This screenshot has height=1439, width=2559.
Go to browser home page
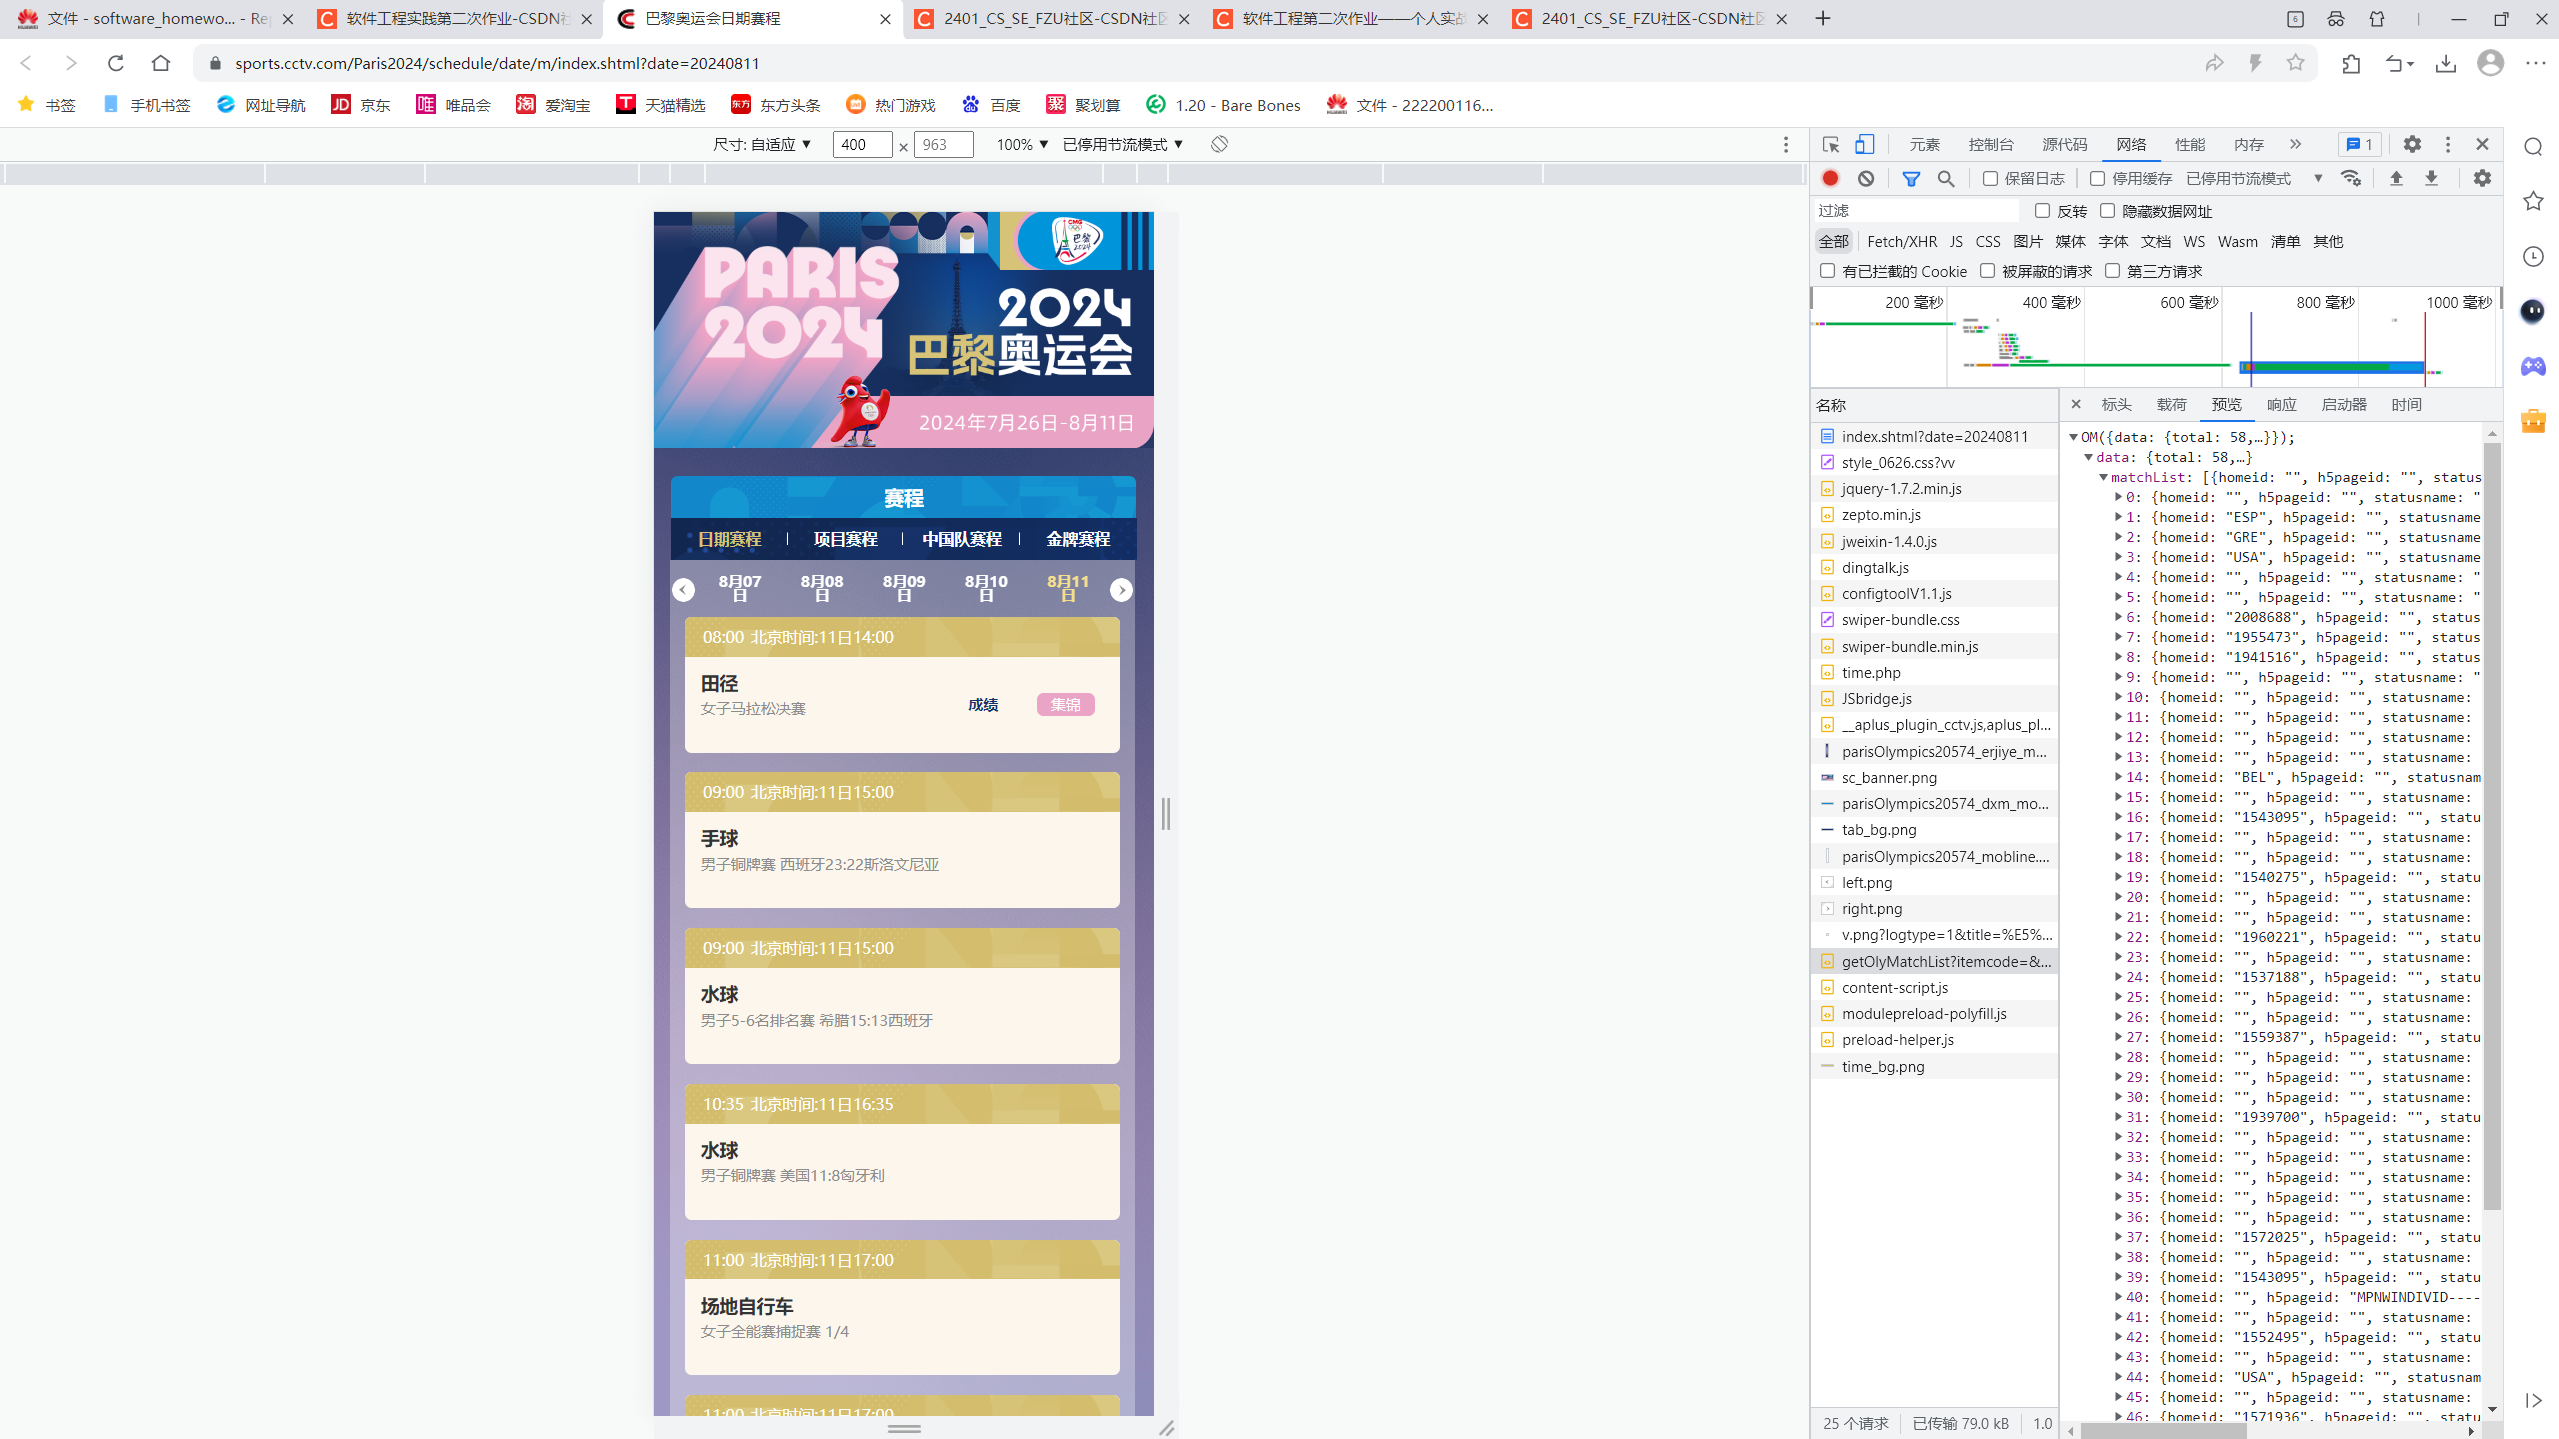click(161, 63)
